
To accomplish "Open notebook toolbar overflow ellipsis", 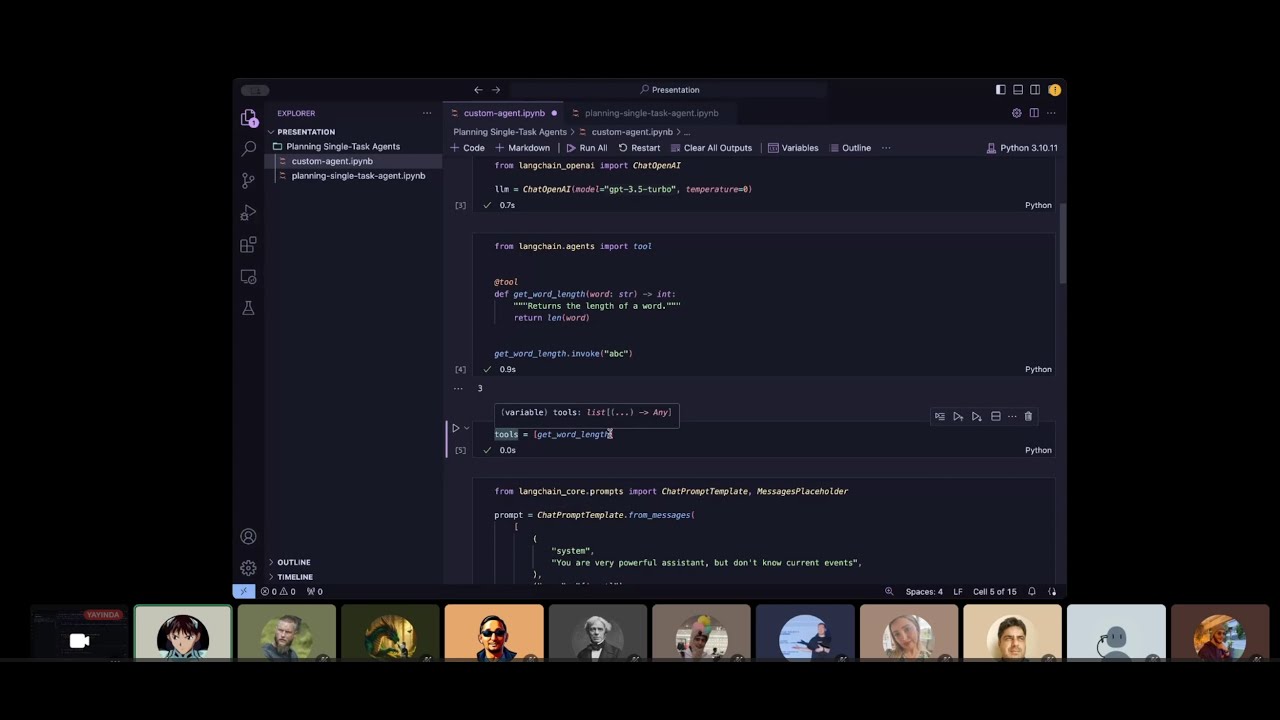I will pos(886,148).
